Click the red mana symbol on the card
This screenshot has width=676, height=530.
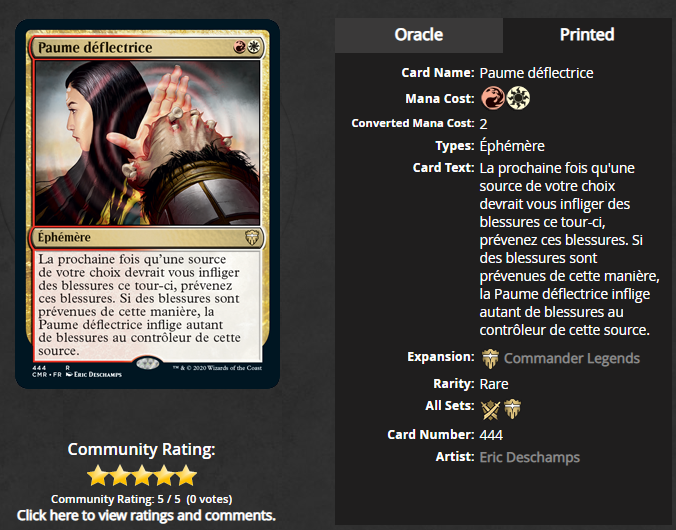pyautogui.click(x=240, y=47)
